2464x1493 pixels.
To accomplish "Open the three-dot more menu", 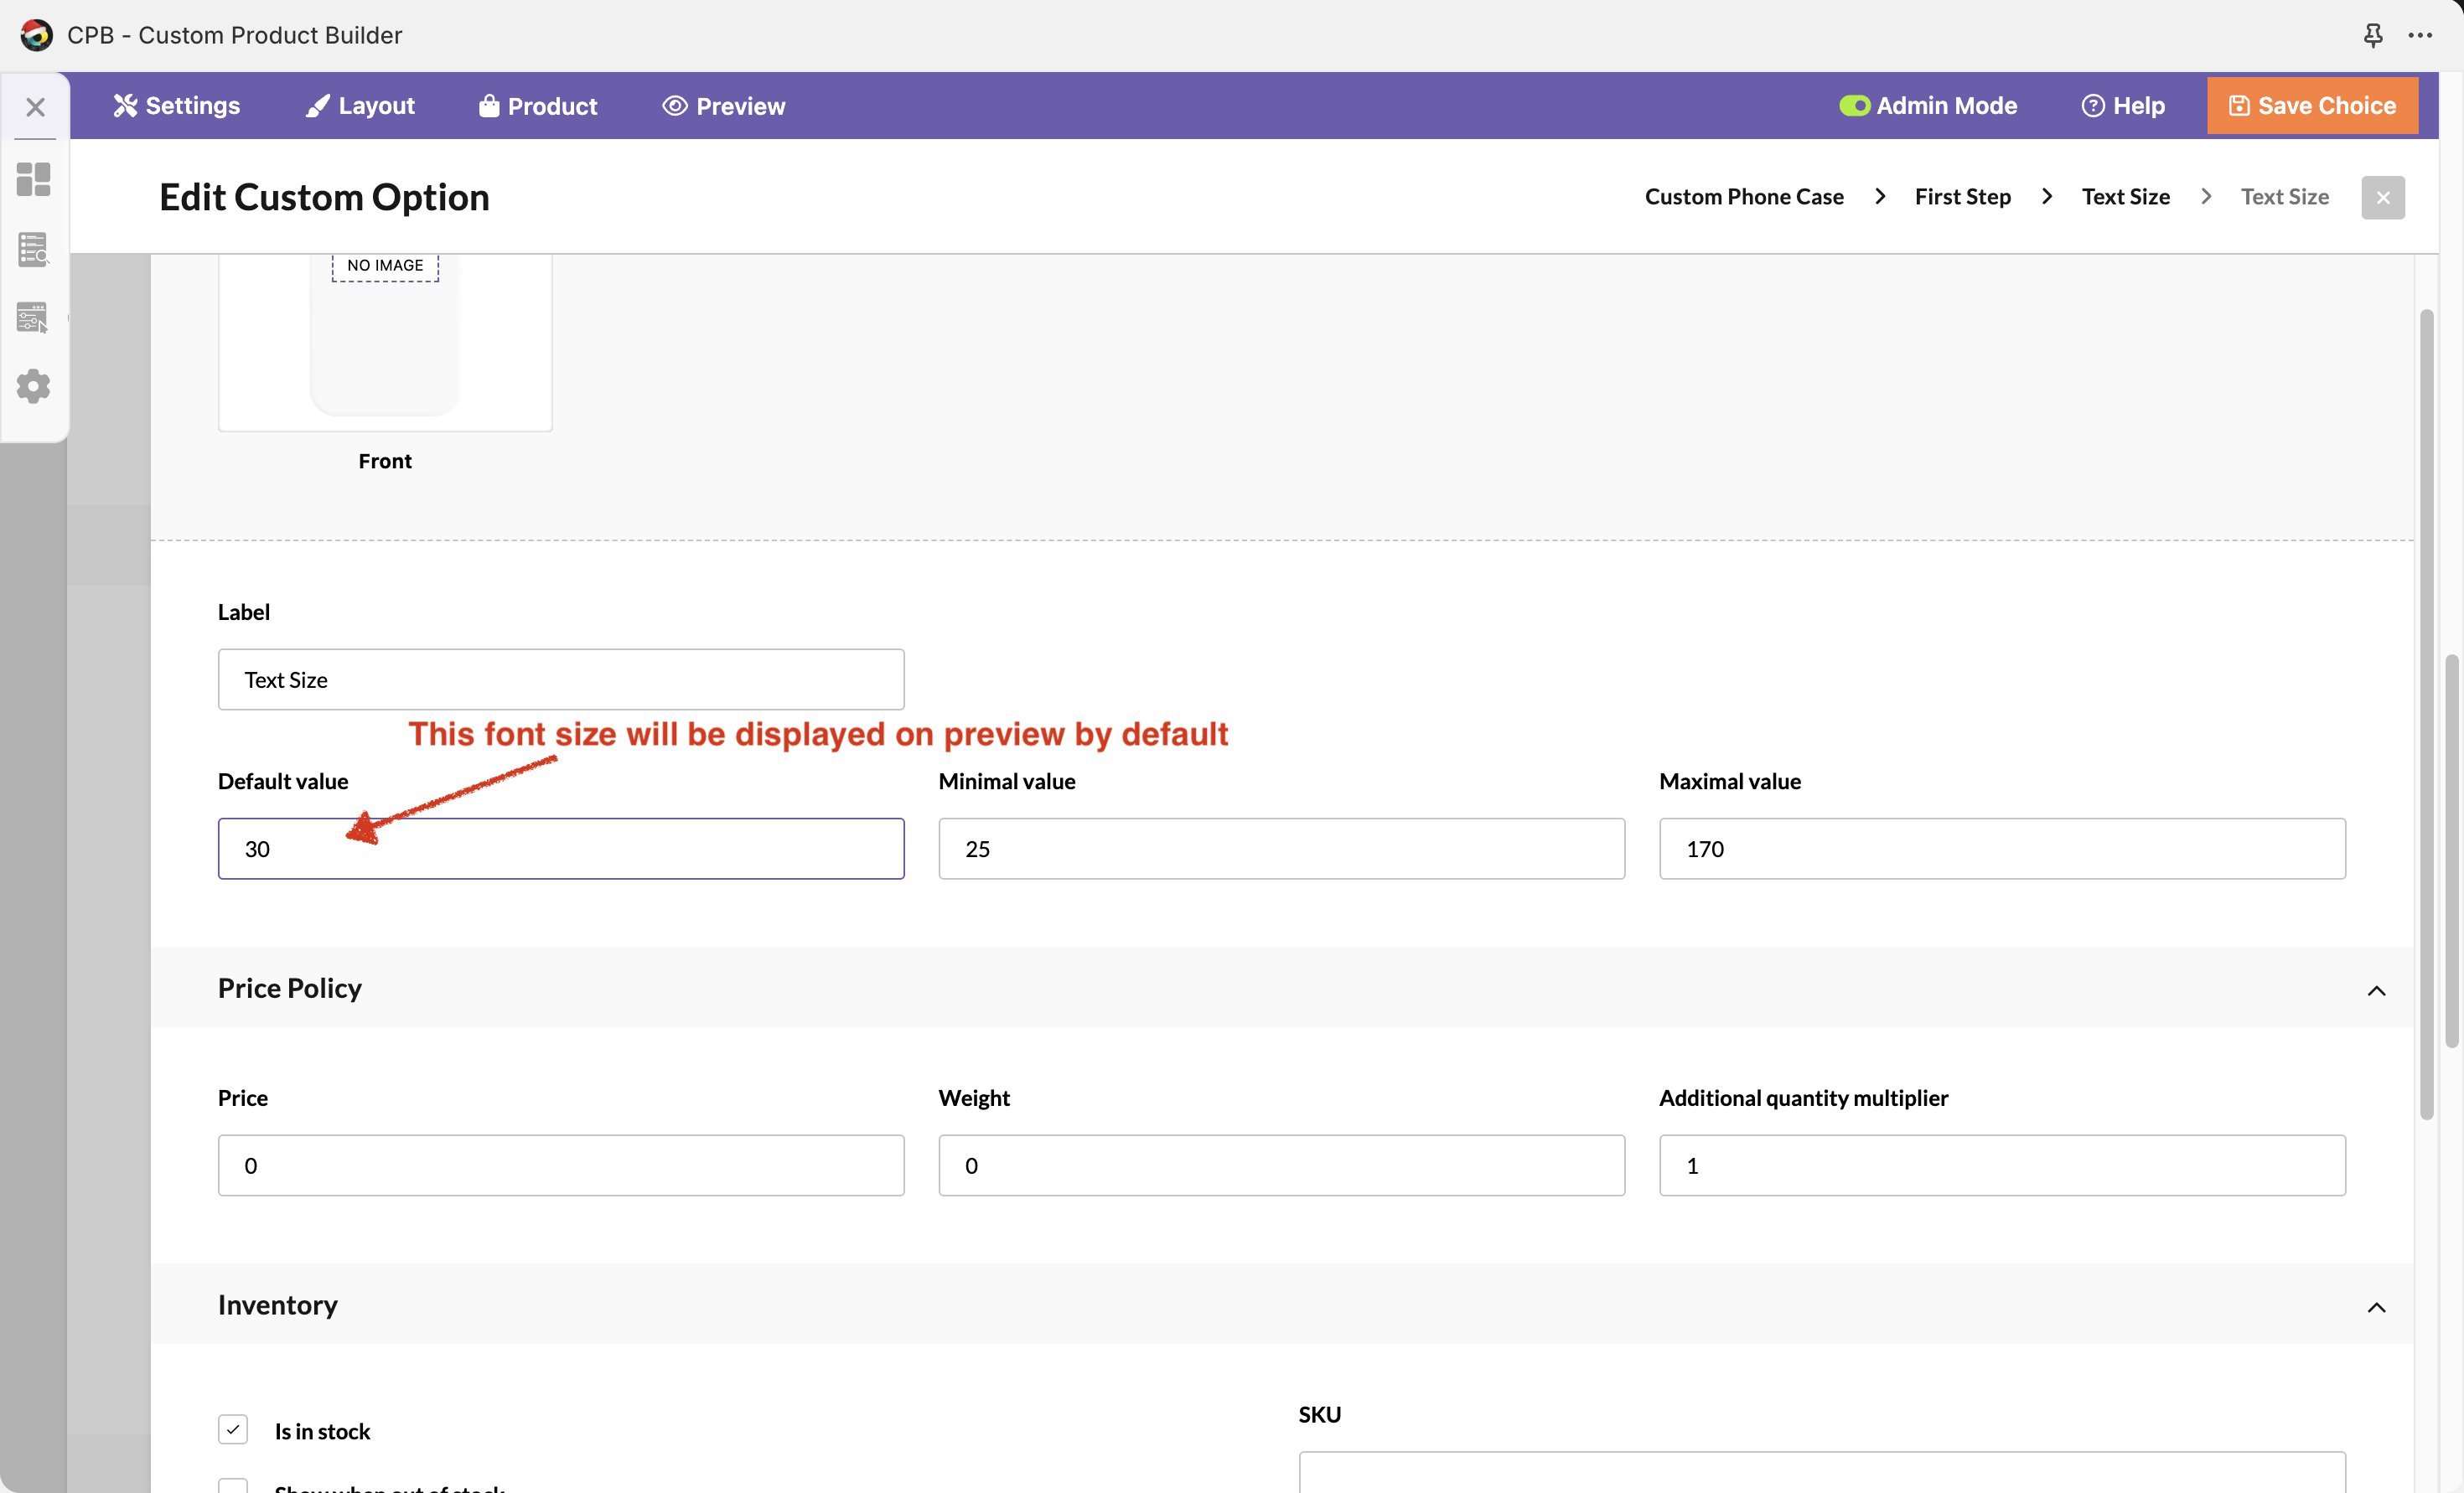I will [x=2420, y=36].
